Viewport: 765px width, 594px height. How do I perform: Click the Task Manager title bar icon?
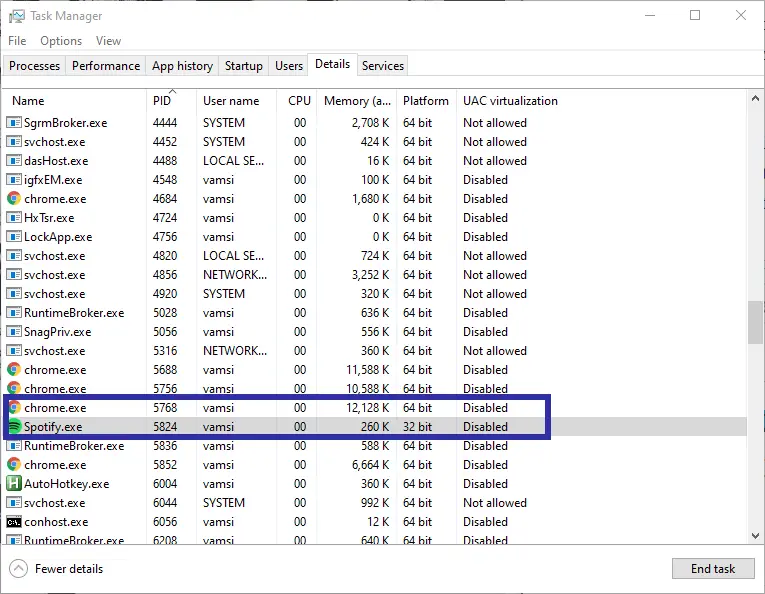tap(17, 16)
